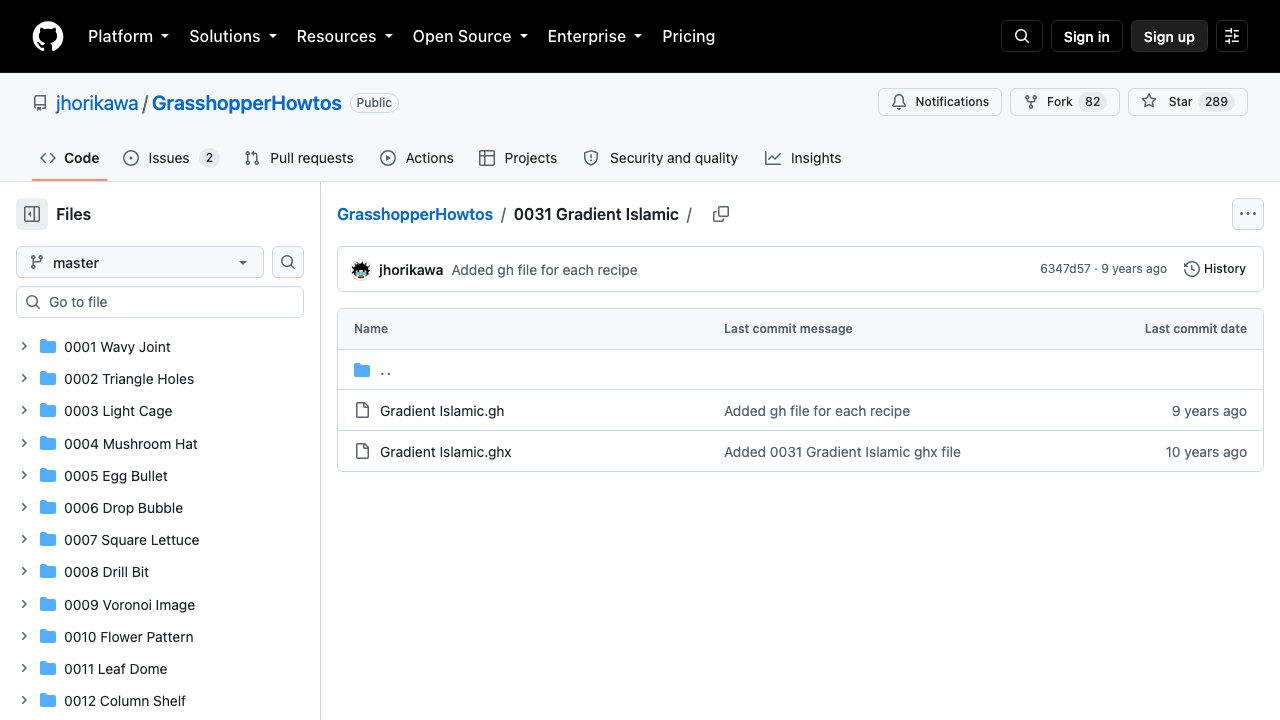1280x720 pixels.
Task: Open the Gradient Islamic.ghx file
Action: coord(446,451)
